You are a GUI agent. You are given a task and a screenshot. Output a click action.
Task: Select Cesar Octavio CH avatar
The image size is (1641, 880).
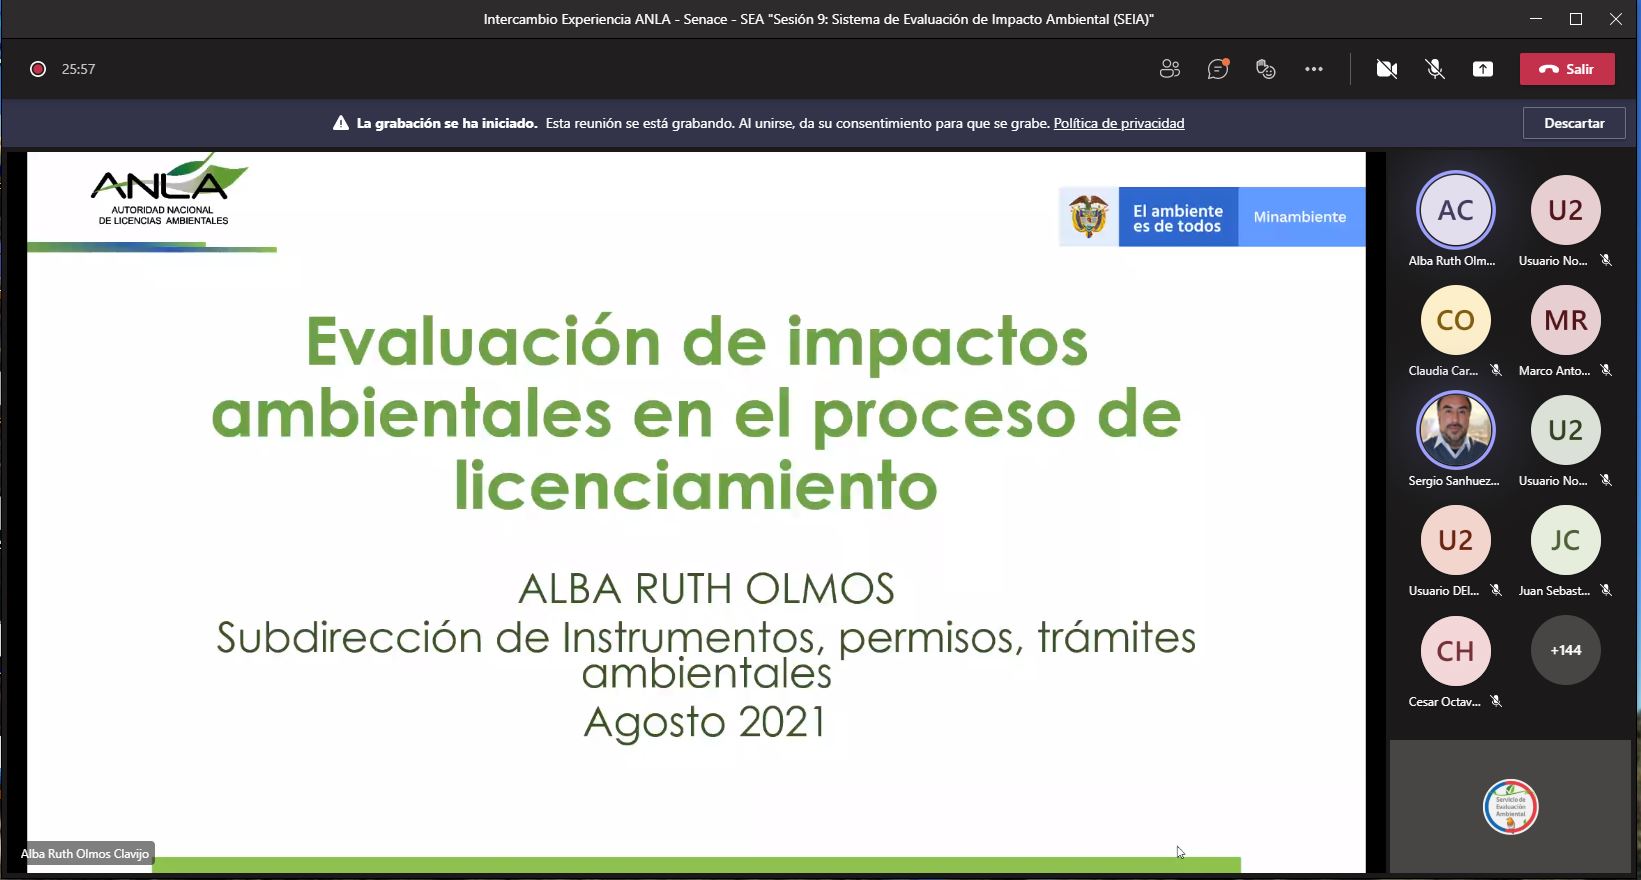pyautogui.click(x=1455, y=650)
